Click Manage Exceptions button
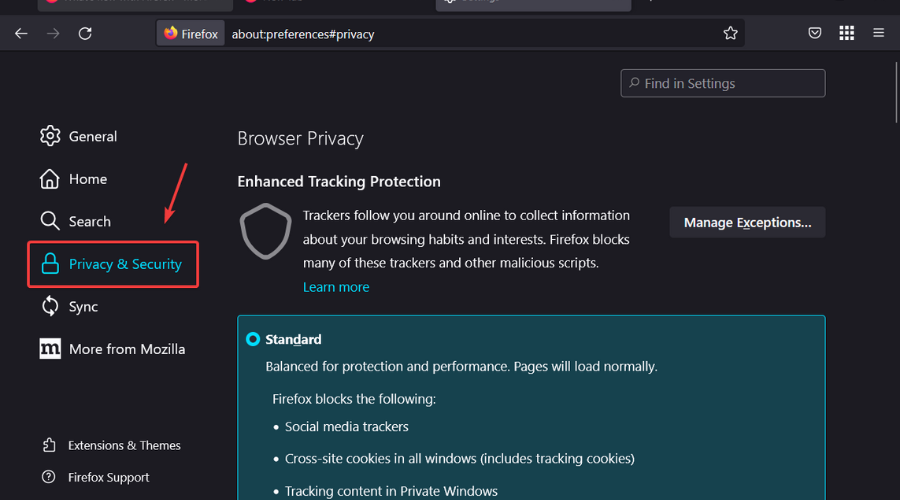The image size is (900, 500). [747, 222]
